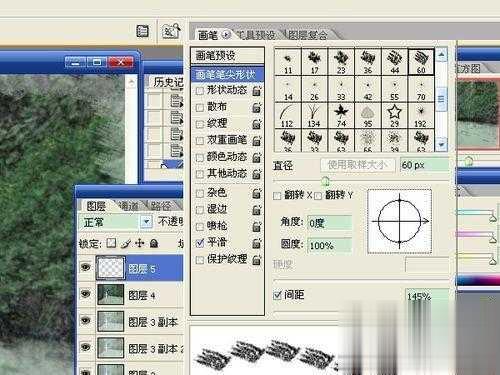This screenshot has height=375, width=500.
Task: Pick the 74 maple leaf brush
Action: pyautogui.click(x=341, y=116)
